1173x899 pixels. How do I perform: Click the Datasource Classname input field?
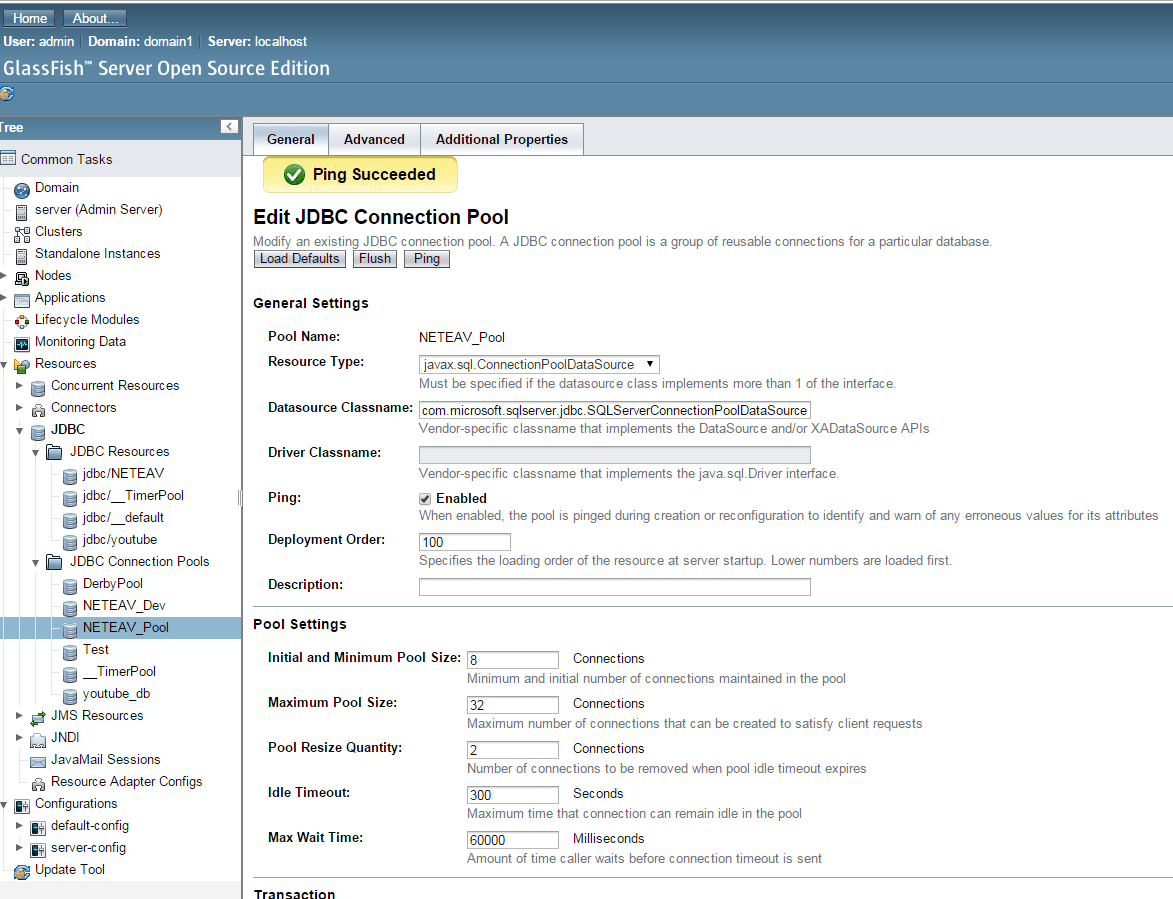(x=615, y=410)
